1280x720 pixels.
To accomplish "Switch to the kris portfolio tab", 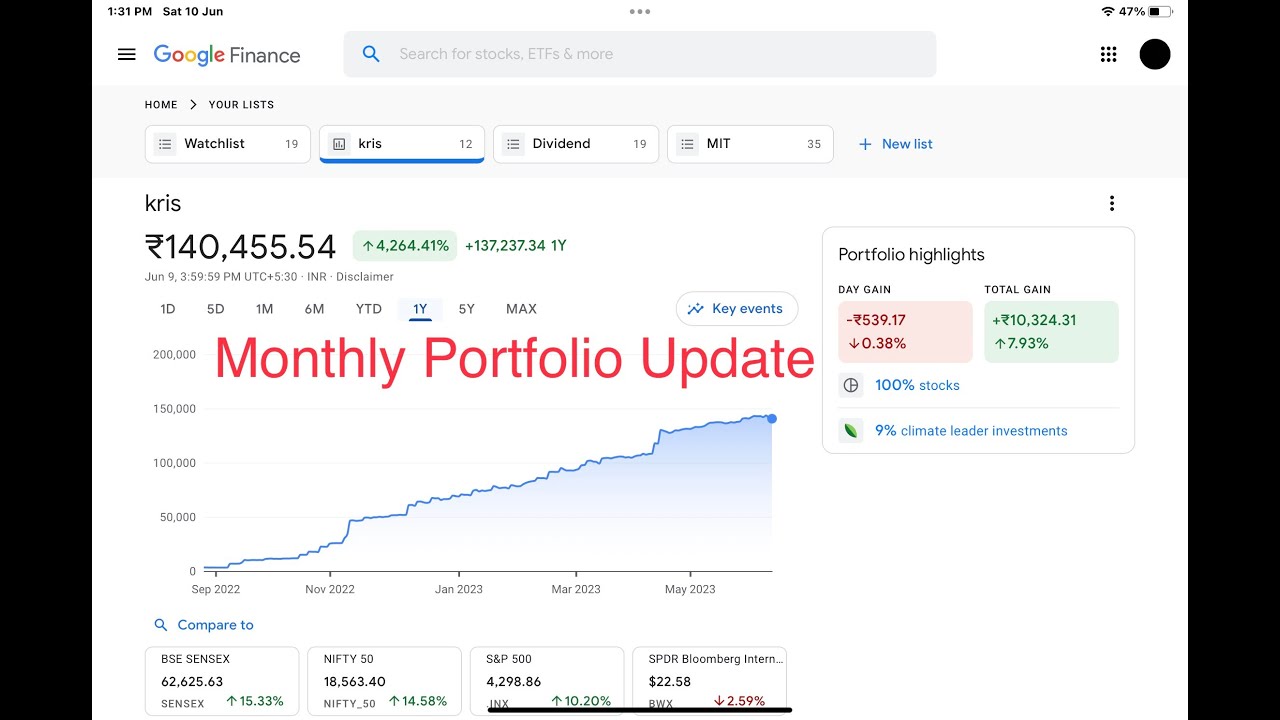I will click(x=402, y=144).
